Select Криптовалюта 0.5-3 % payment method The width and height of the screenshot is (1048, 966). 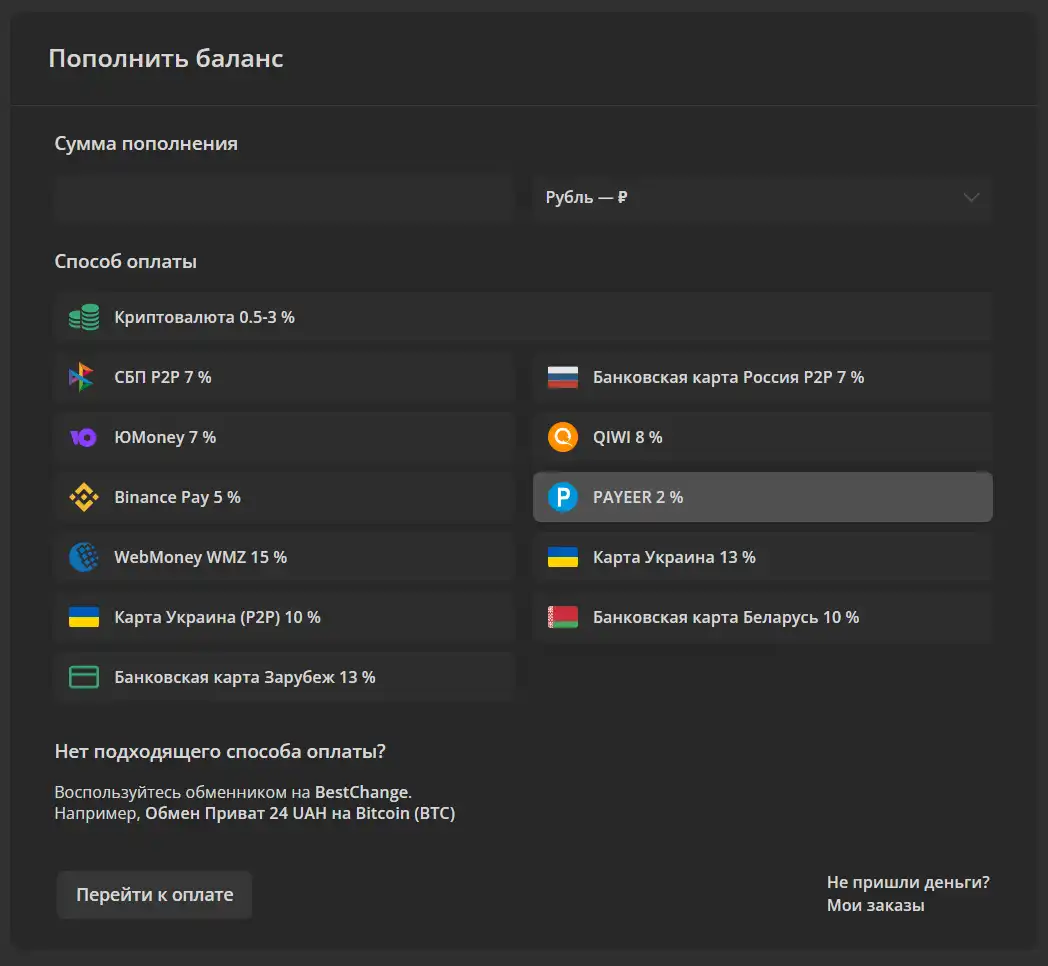point(523,317)
